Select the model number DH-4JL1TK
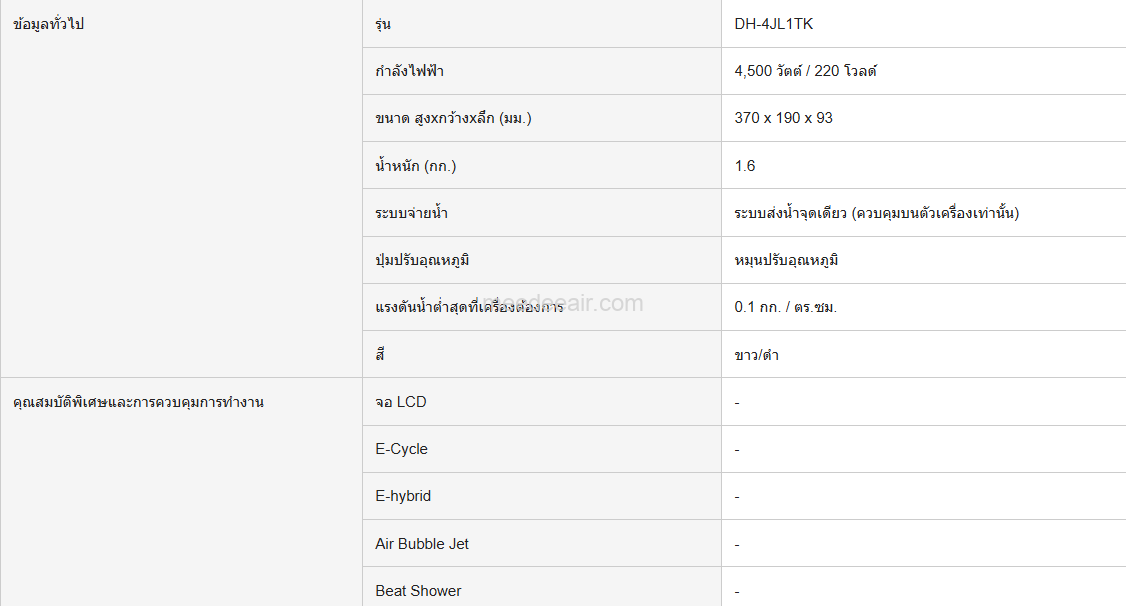The image size is (1126, 606). pyautogui.click(x=773, y=24)
